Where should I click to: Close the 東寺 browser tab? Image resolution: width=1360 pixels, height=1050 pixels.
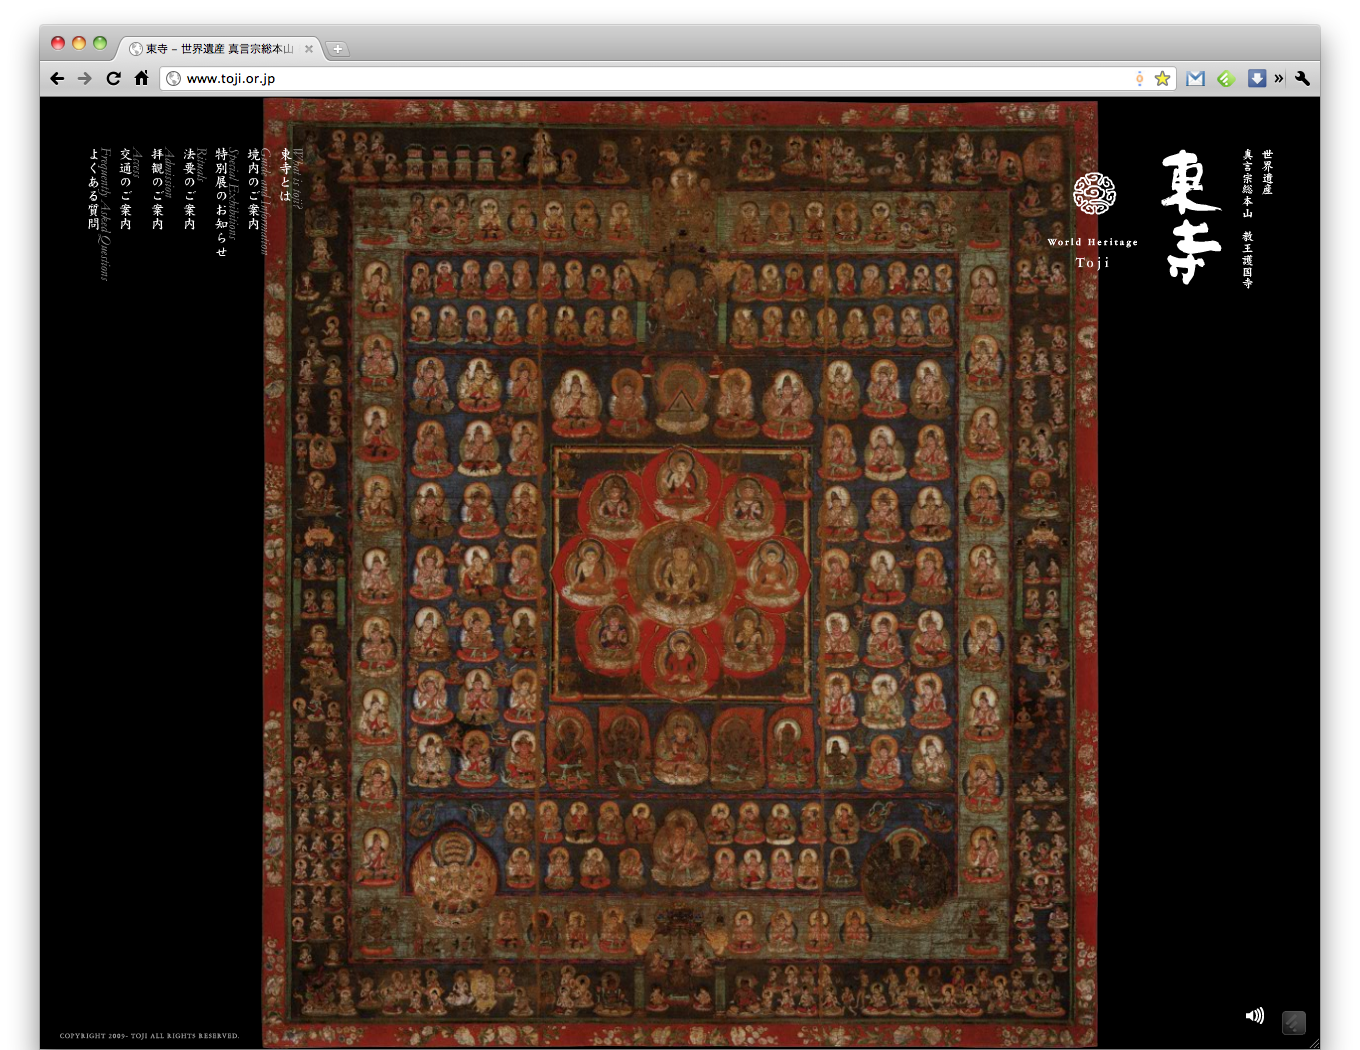(309, 48)
